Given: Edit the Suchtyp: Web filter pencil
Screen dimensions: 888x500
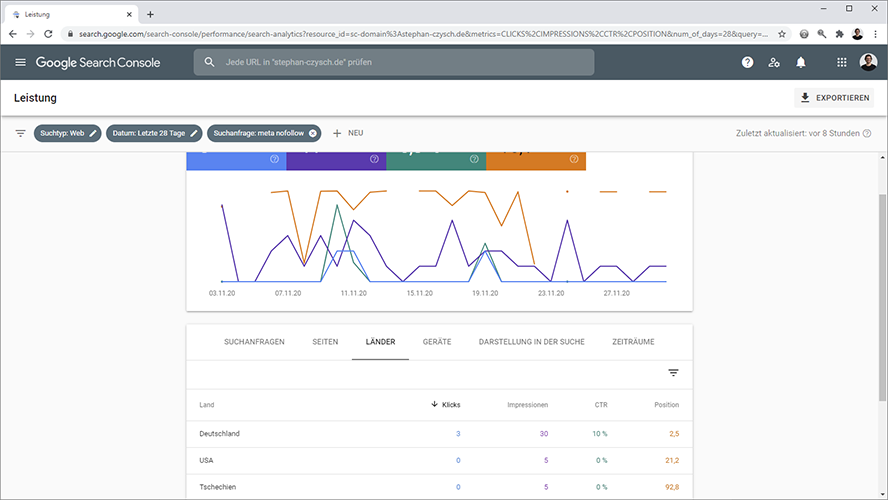Looking at the screenshot, I should point(93,133).
